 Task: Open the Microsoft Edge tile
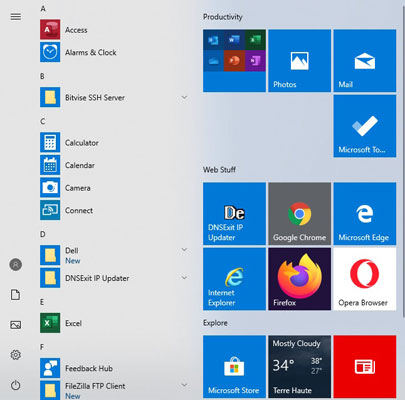pyautogui.click(x=365, y=214)
